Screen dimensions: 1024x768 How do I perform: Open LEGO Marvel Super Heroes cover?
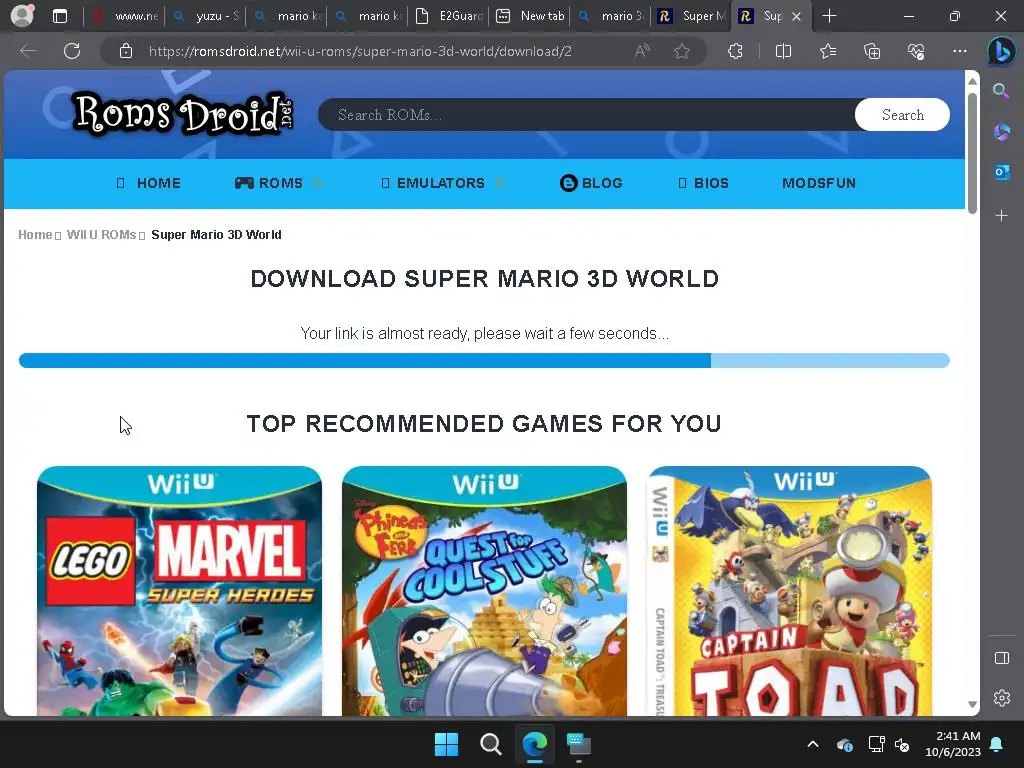point(180,591)
